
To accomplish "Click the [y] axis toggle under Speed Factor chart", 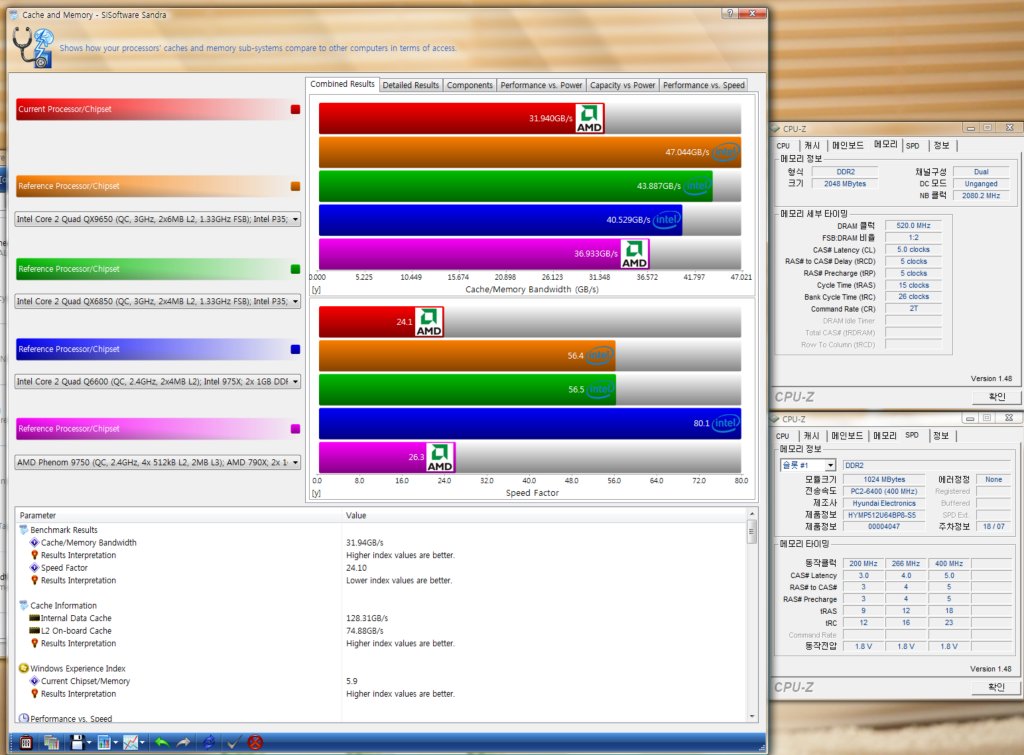I will tap(316, 493).
